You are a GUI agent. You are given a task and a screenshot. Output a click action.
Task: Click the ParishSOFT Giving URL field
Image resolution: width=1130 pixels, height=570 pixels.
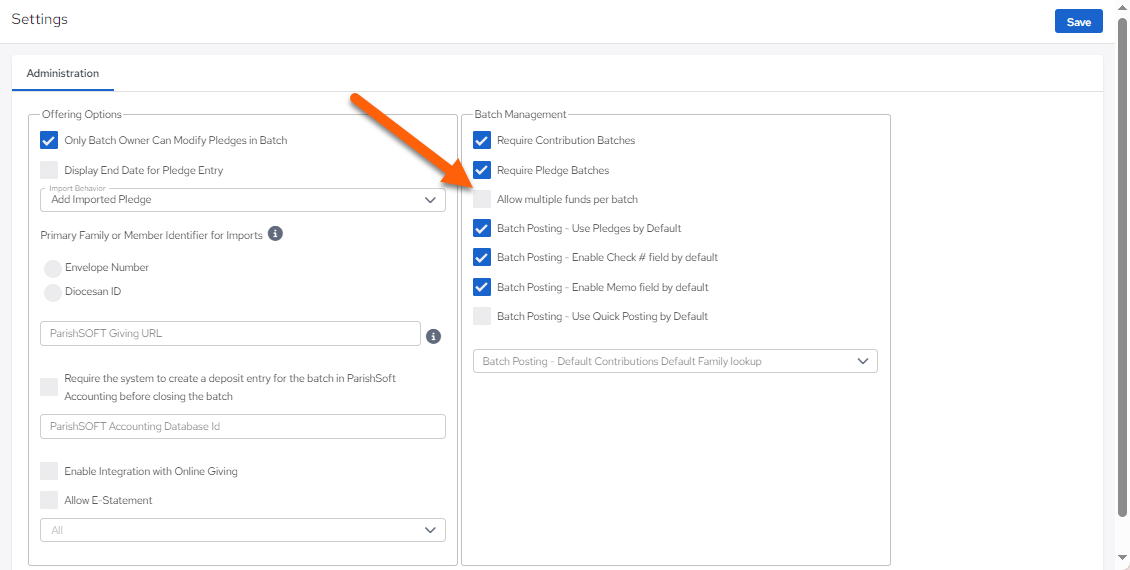(x=231, y=334)
